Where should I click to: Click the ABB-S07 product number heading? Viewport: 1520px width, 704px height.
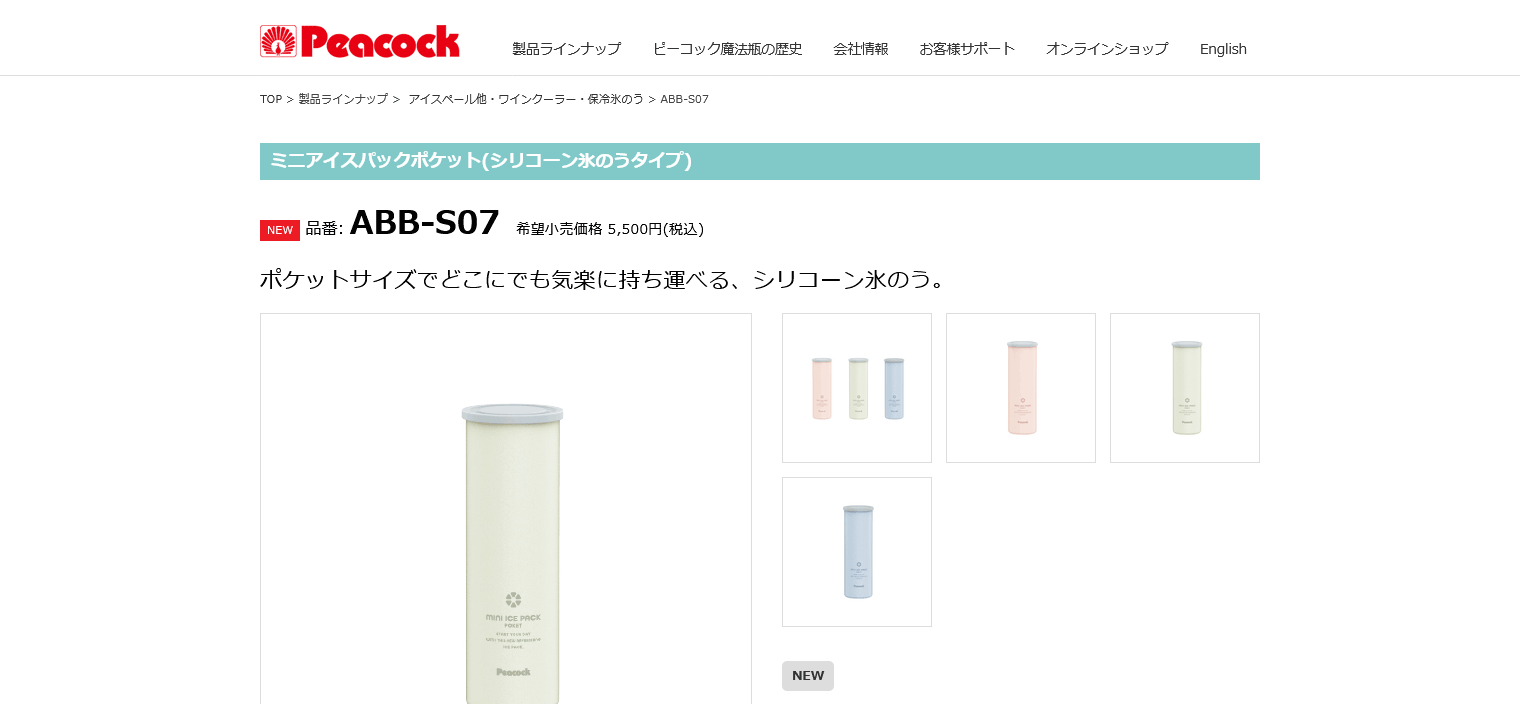point(424,222)
